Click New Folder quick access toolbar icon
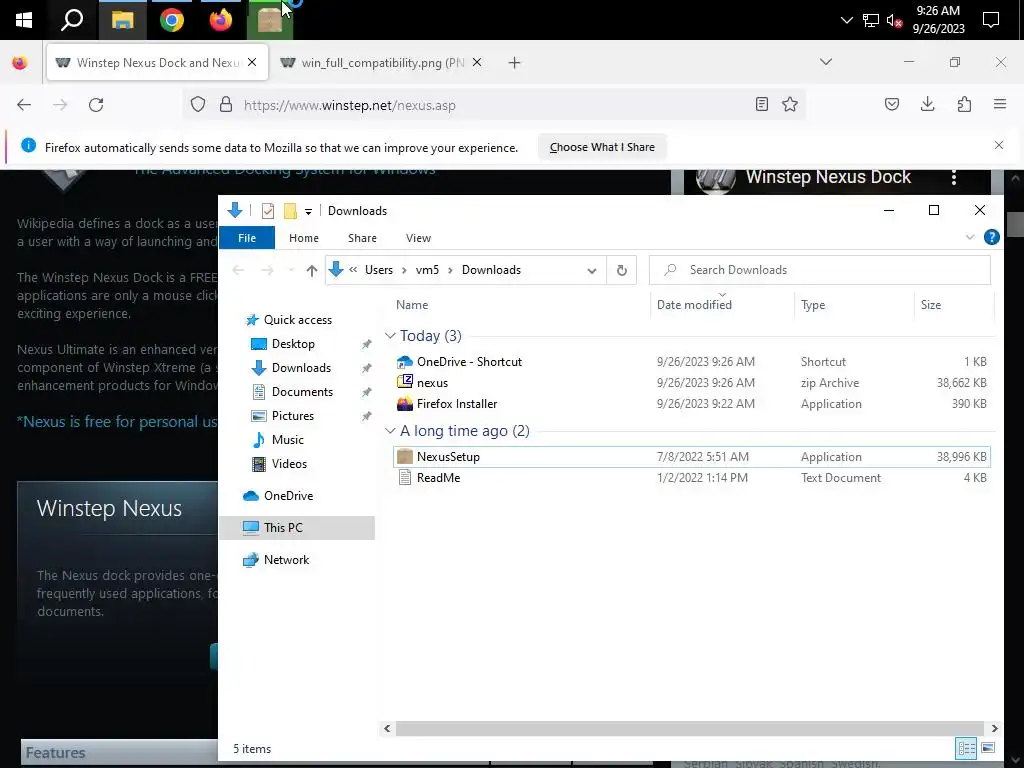Viewport: 1024px width, 768px height. pos(290,211)
